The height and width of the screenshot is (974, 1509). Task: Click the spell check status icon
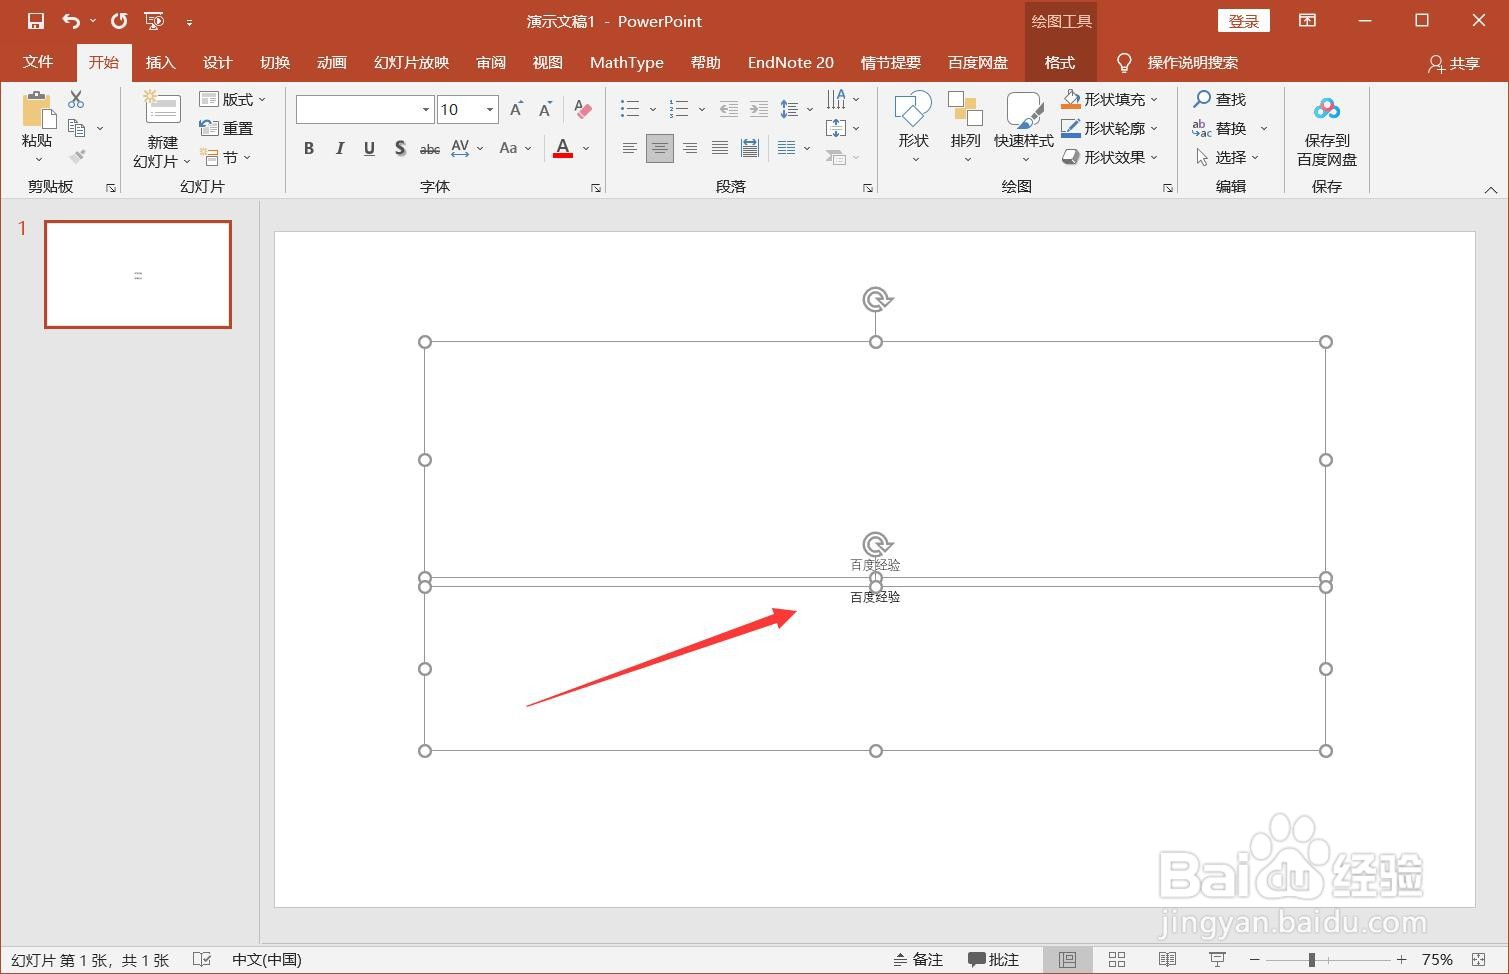coord(201,959)
